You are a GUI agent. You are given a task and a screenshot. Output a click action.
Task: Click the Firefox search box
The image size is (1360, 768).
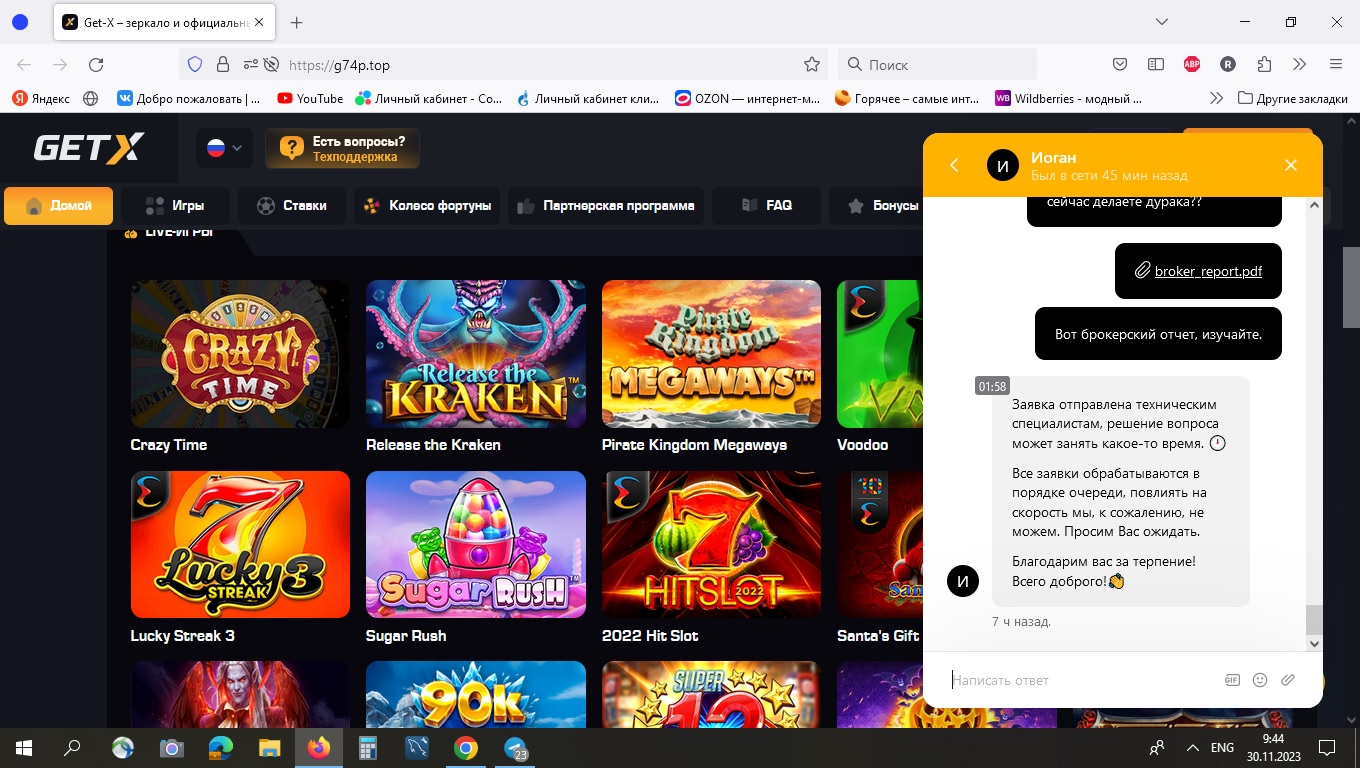coord(937,64)
